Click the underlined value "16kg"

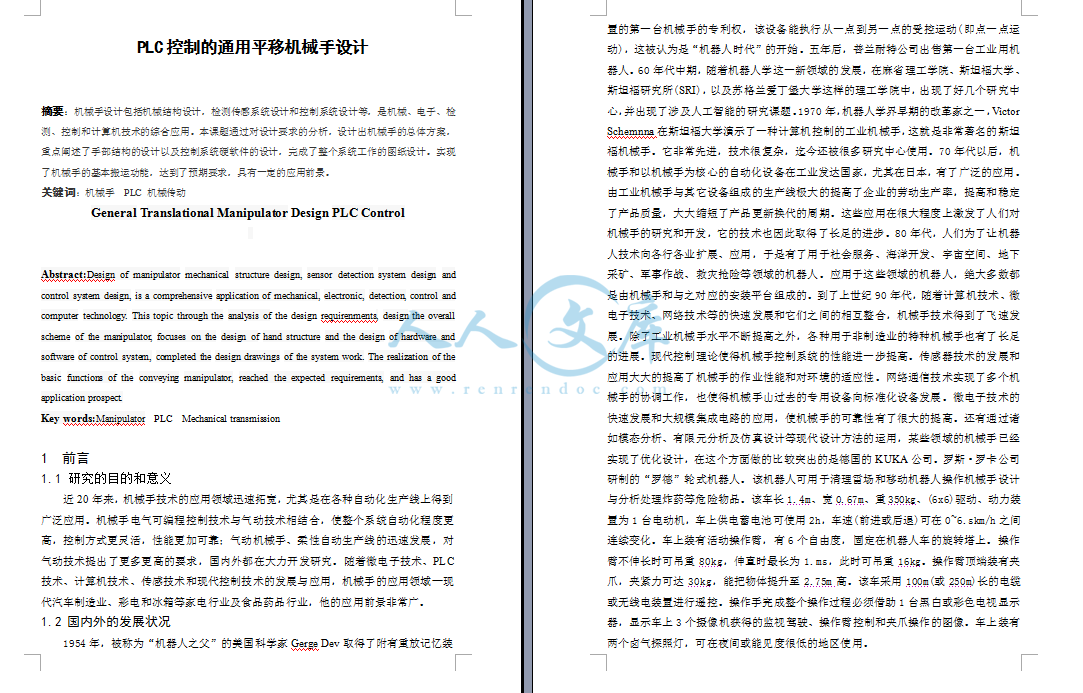tap(909, 561)
